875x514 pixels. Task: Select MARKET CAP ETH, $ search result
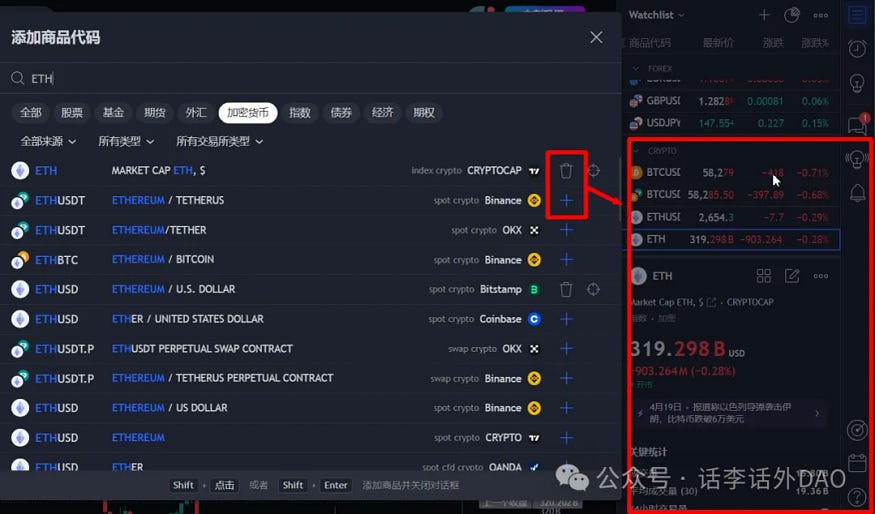point(309,171)
